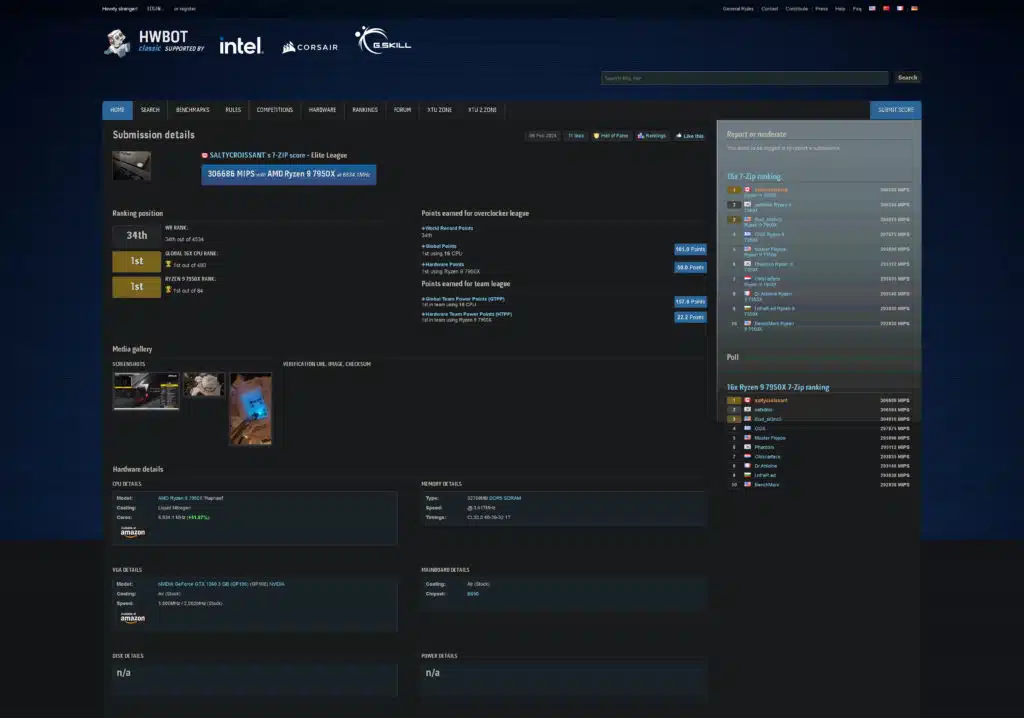Click the thumbs-up Like this button
1024x718 pixels.
pos(690,136)
